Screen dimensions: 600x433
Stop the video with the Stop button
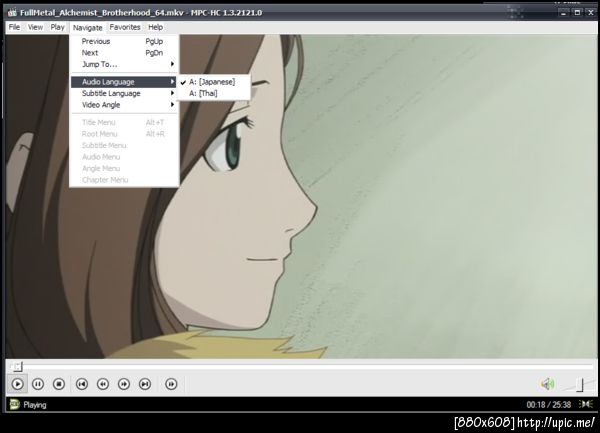tap(59, 384)
